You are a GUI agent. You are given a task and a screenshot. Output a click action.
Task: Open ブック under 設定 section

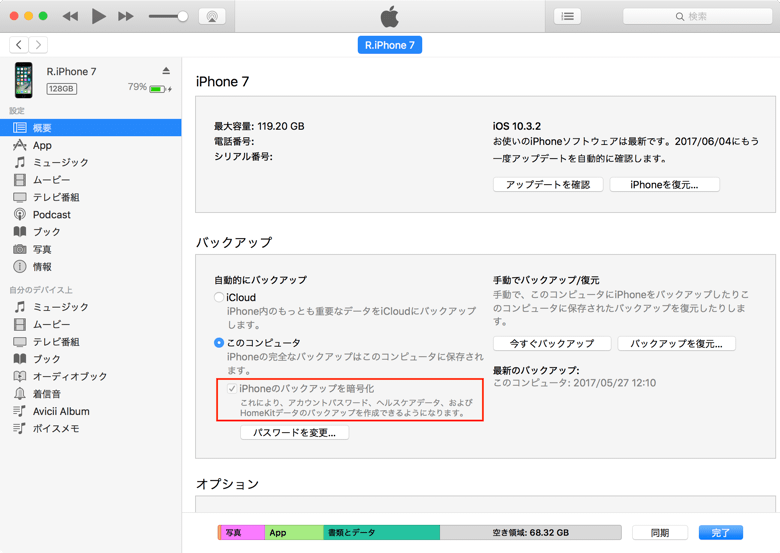point(91,232)
